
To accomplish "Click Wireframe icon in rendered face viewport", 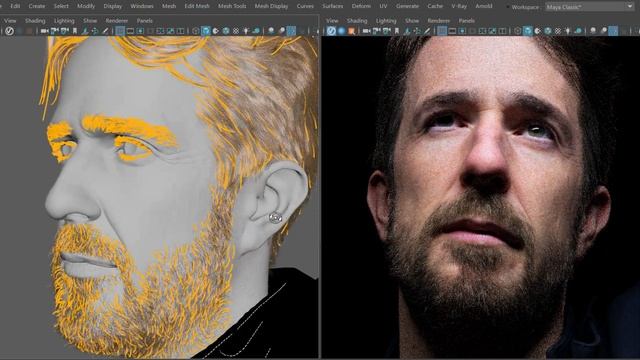I will coord(518,31).
